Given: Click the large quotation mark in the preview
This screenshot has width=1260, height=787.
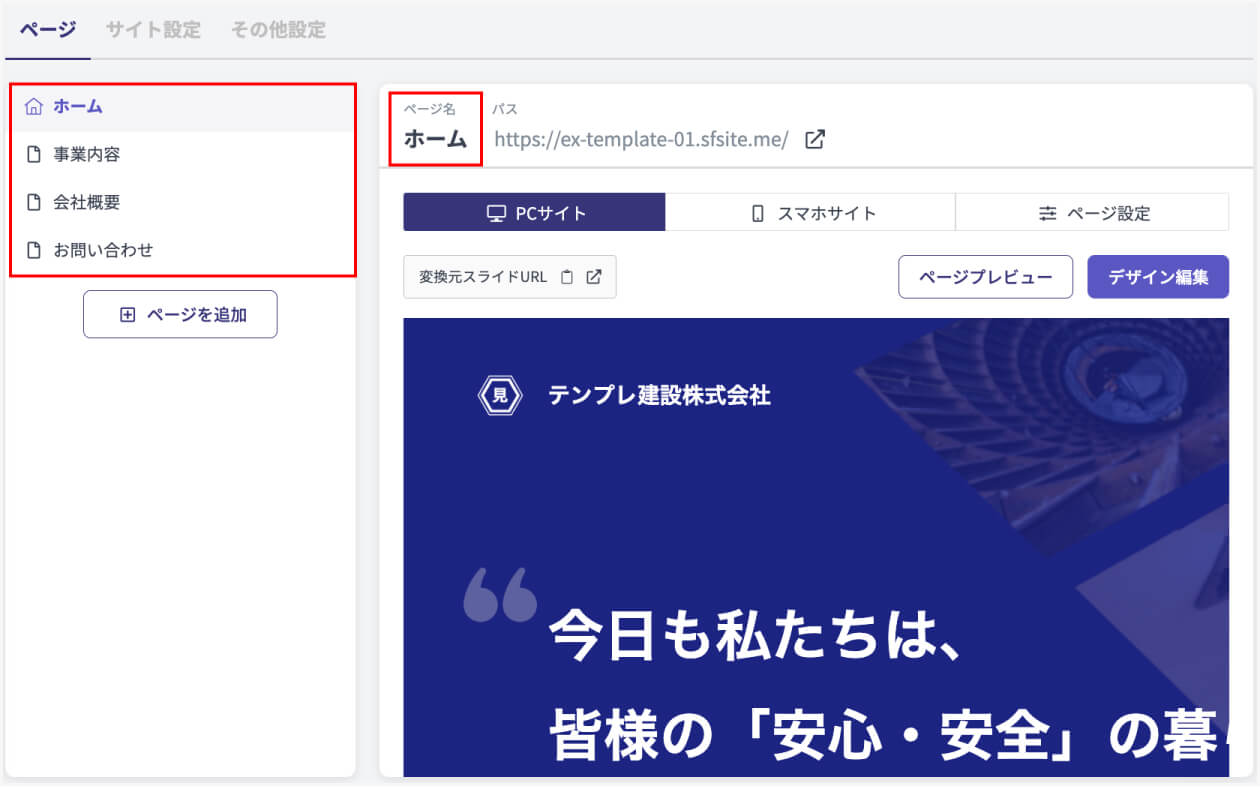Looking at the screenshot, I should coord(500,595).
